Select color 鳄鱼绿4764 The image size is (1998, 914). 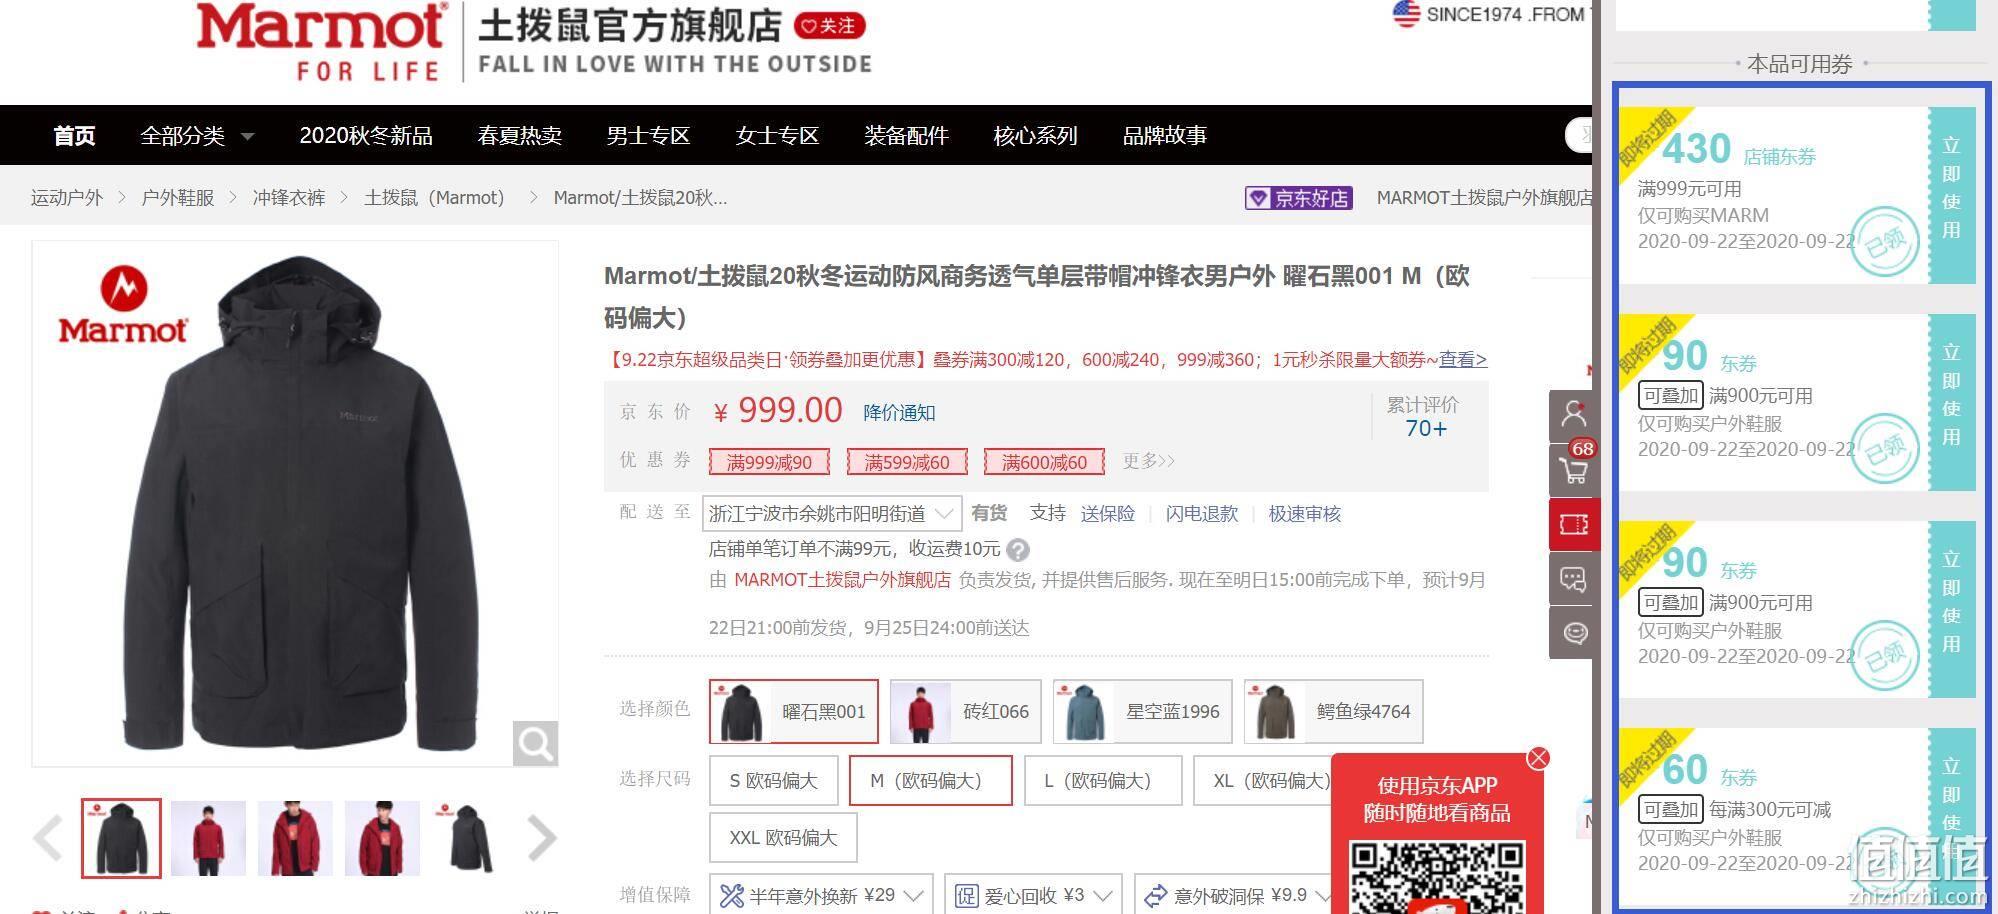pos(1333,711)
